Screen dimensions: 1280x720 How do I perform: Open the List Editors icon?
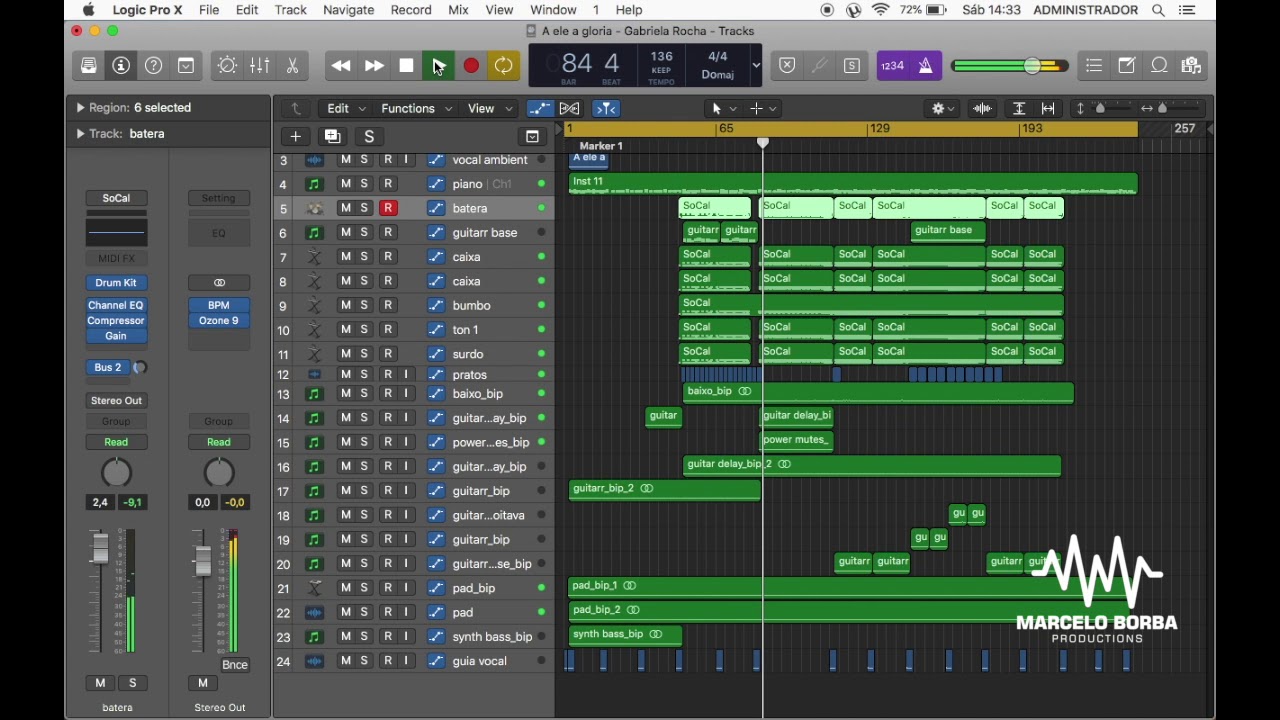coord(1094,66)
